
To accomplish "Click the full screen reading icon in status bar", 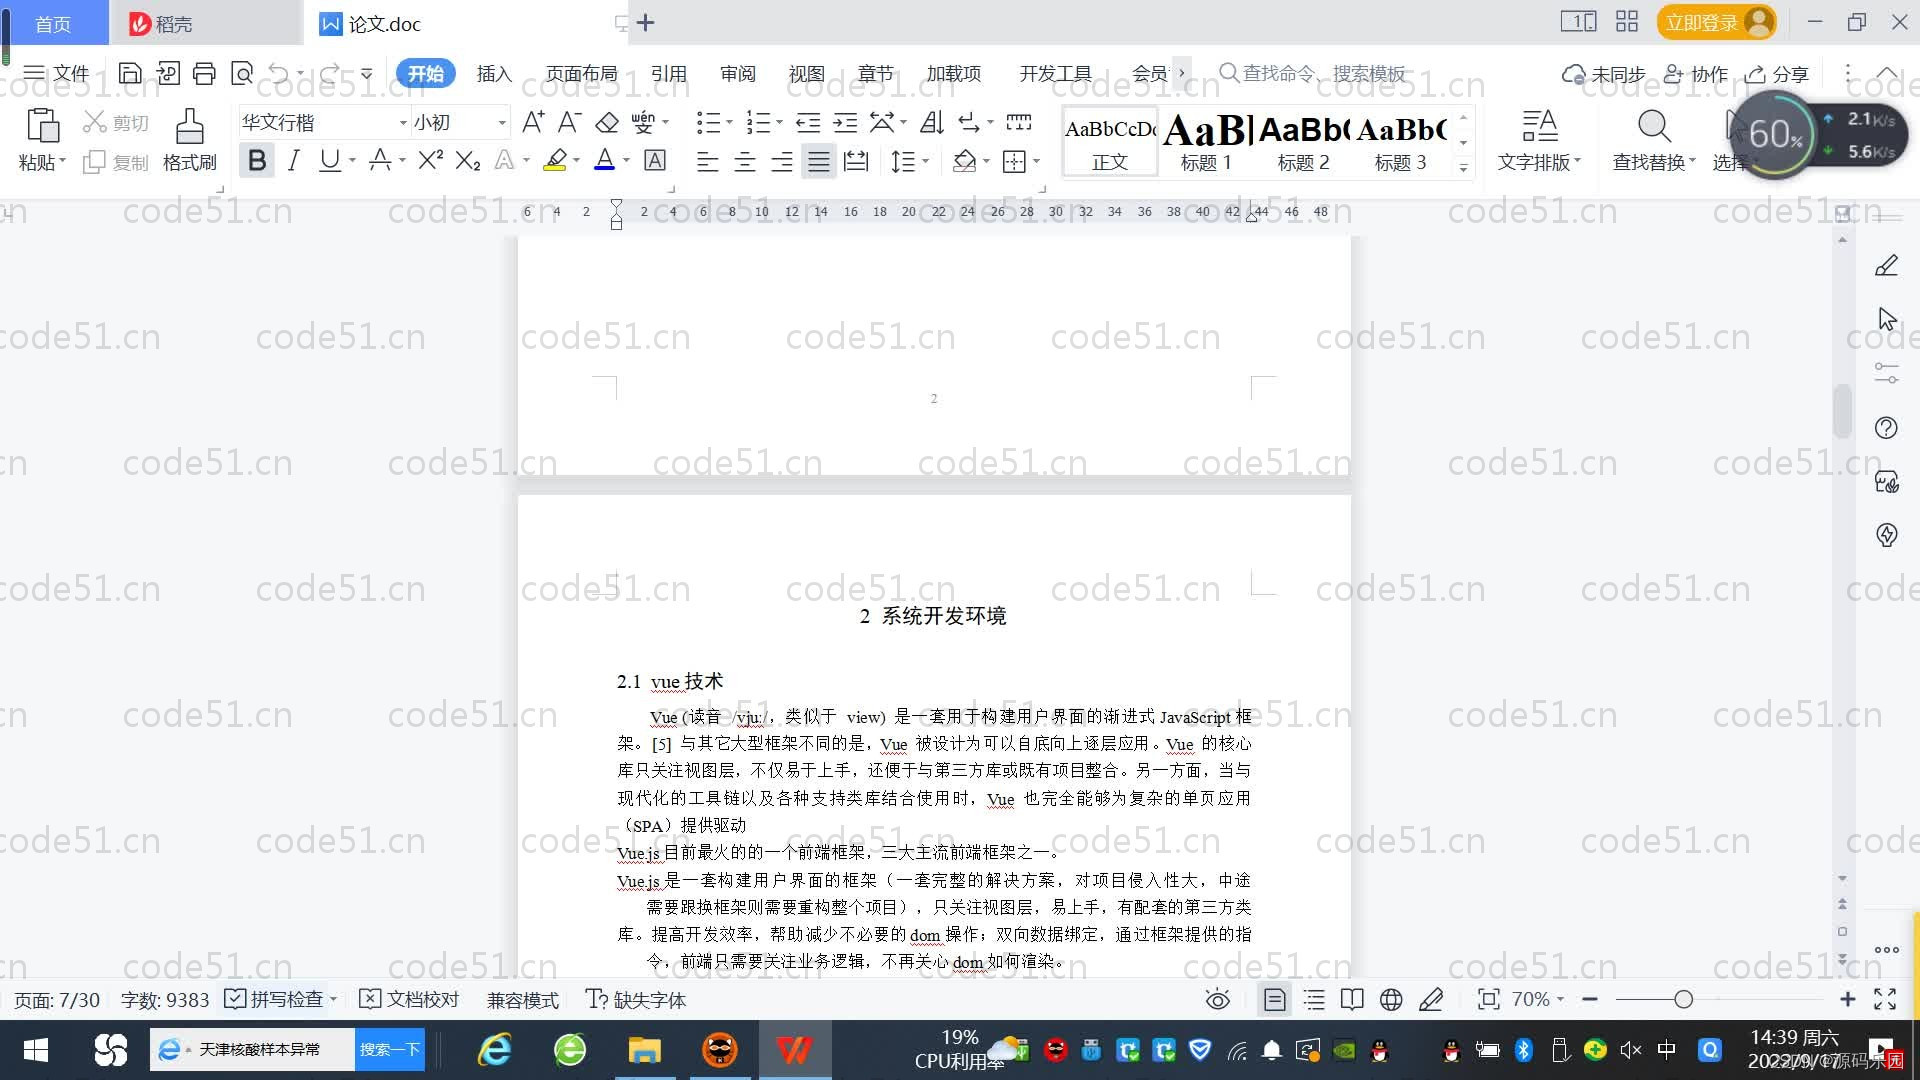I will [x=1352, y=999].
